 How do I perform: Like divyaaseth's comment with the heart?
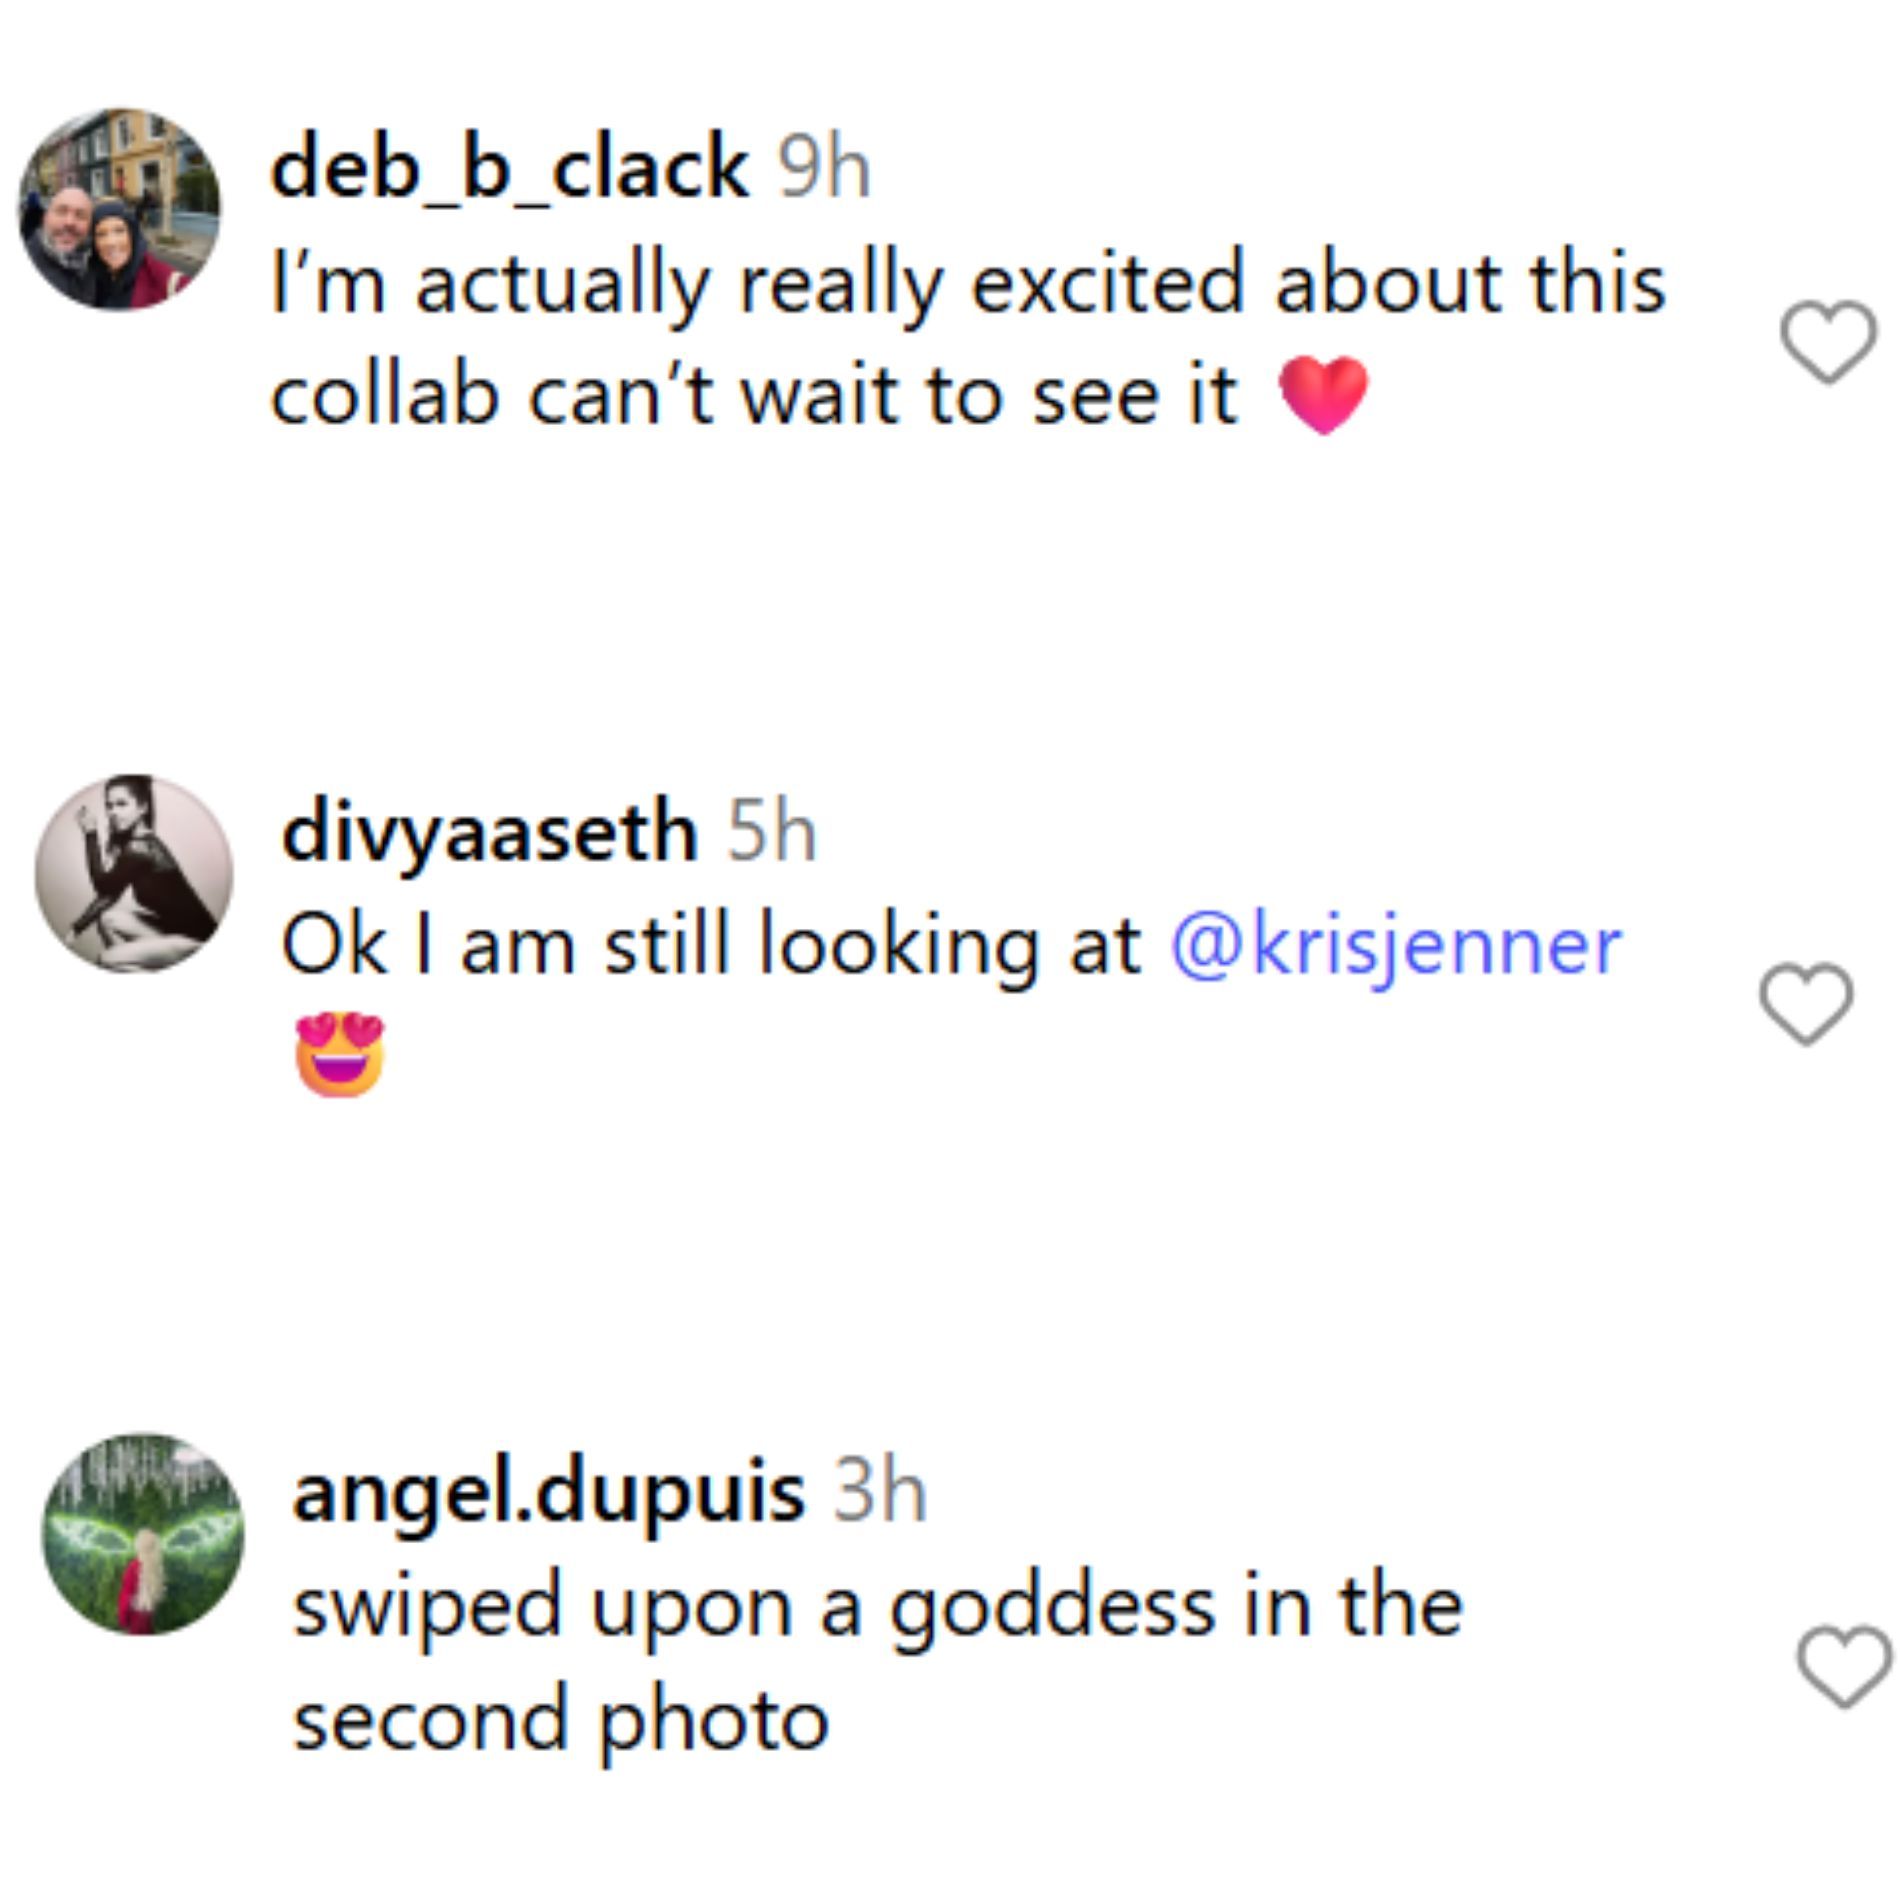1805,1004
